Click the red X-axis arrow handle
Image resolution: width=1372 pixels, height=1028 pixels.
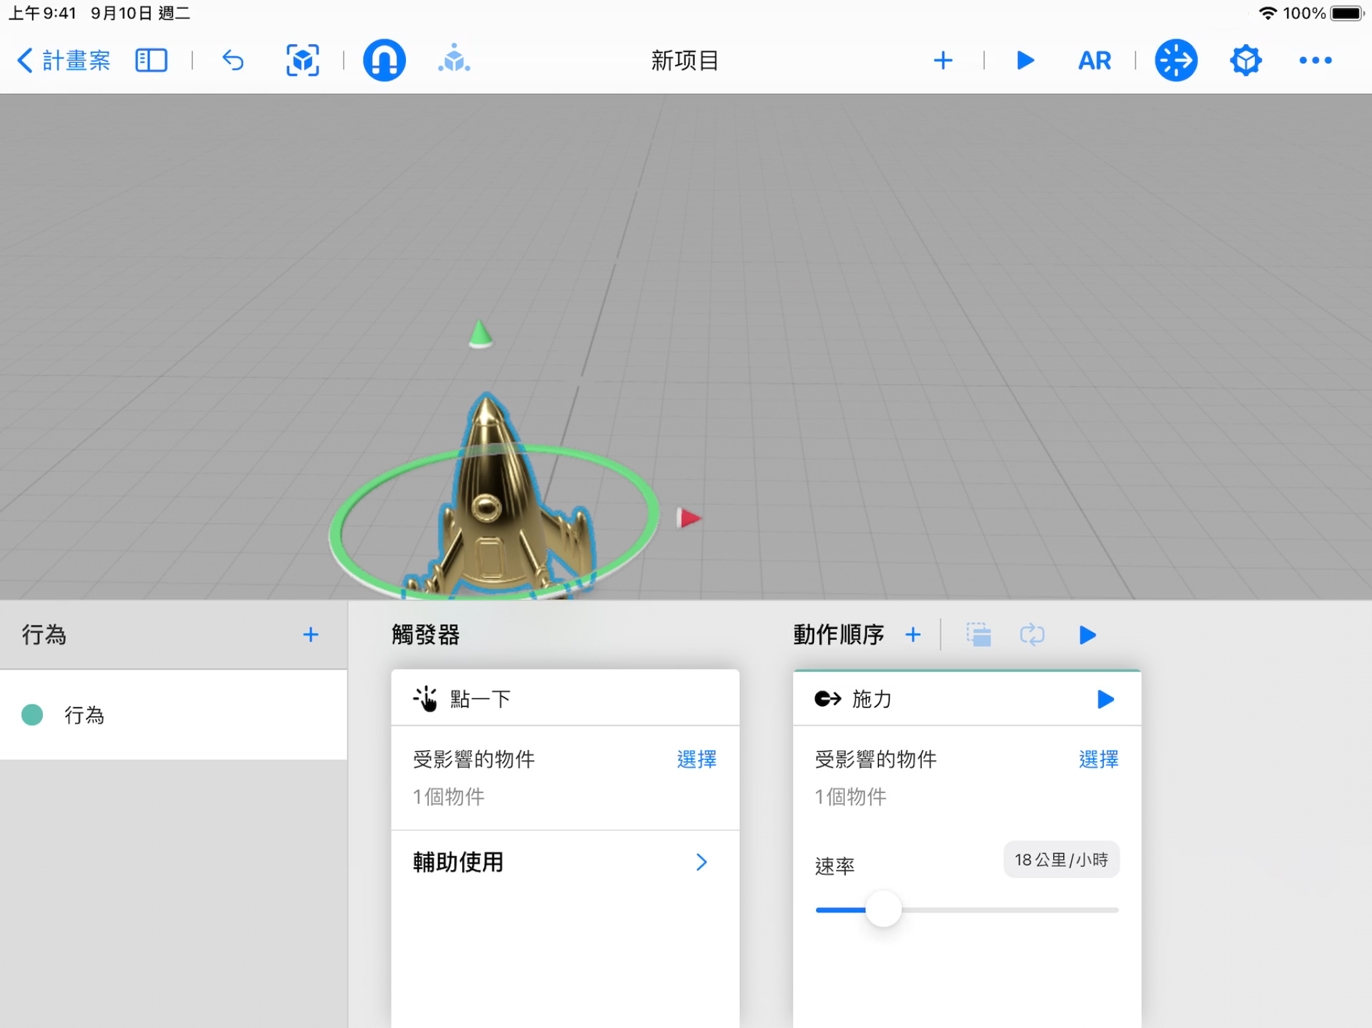(x=689, y=518)
